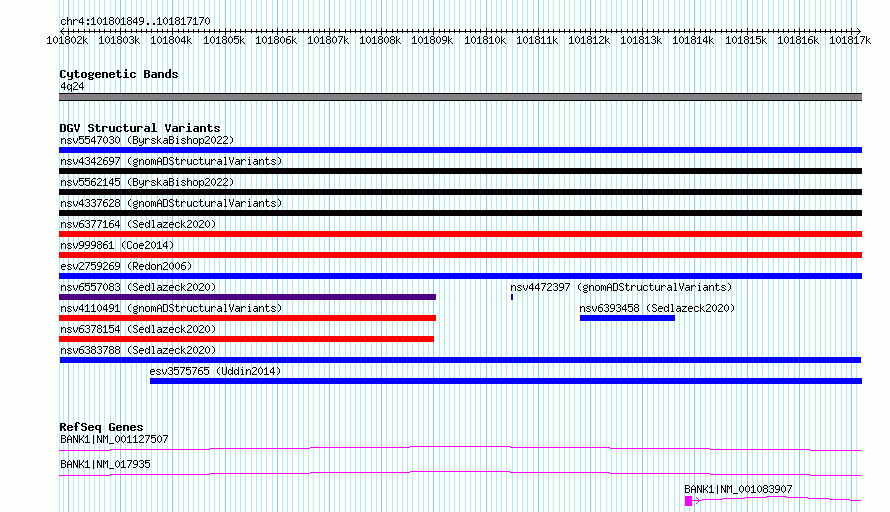Viewport: 890px width, 512px height.
Task: Open the DGV Structural Variants track heading
Action: [140, 128]
